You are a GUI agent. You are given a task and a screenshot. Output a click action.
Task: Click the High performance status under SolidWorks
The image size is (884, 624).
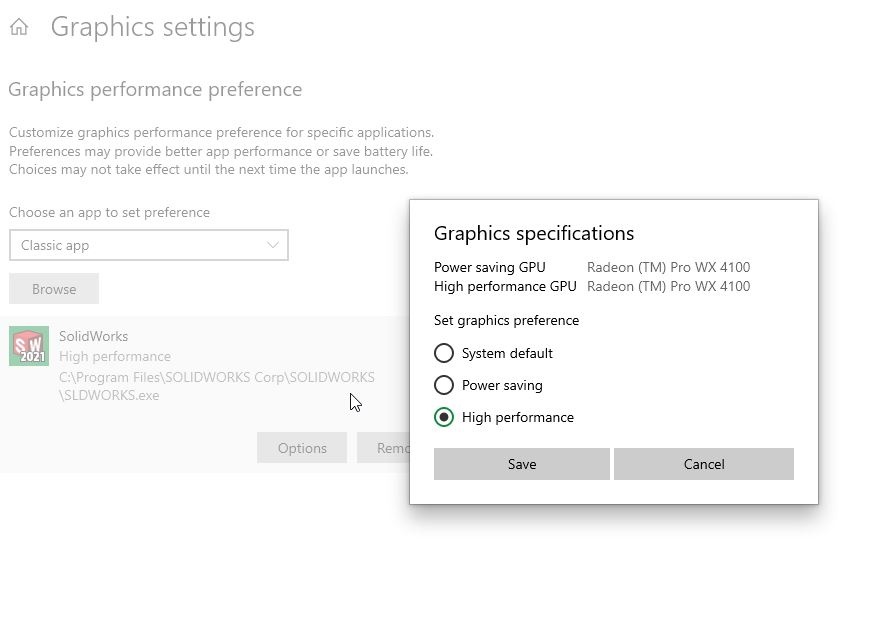(115, 357)
